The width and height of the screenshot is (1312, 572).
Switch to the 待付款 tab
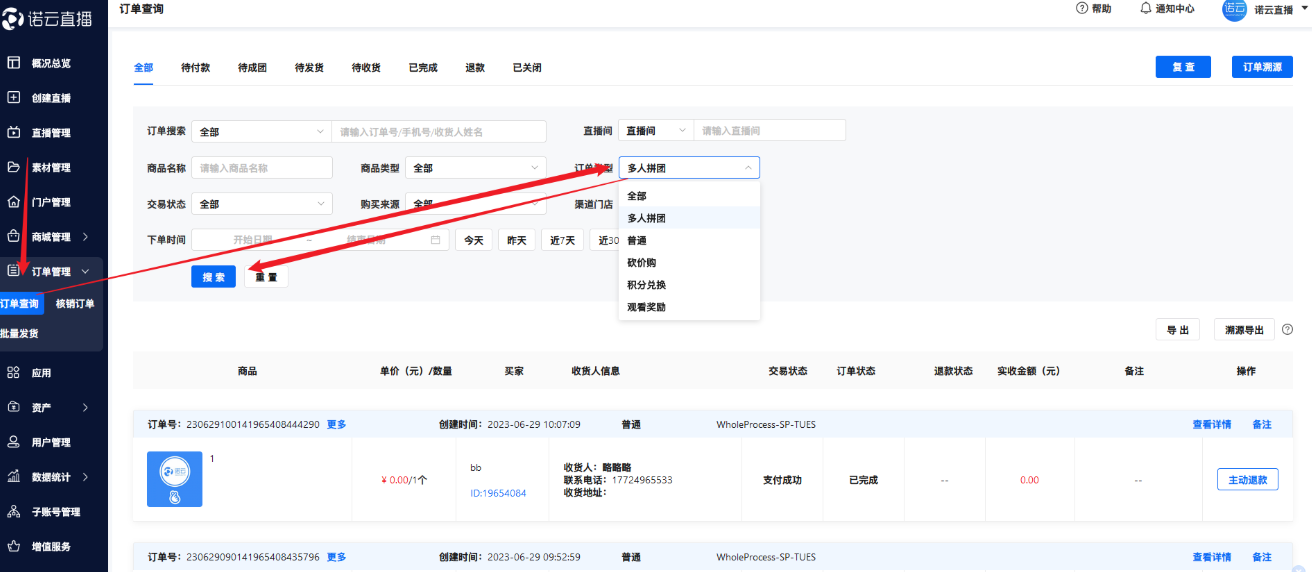[195, 68]
